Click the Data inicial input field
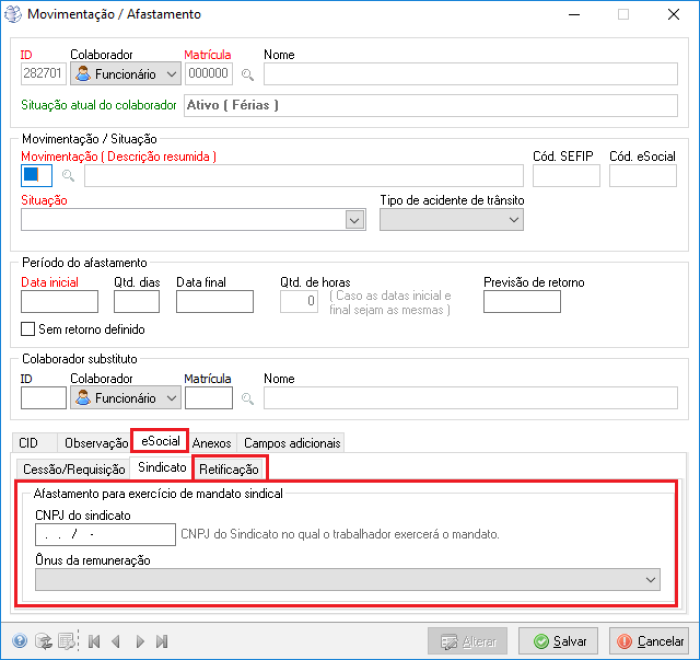The height and width of the screenshot is (660, 700). 59,302
